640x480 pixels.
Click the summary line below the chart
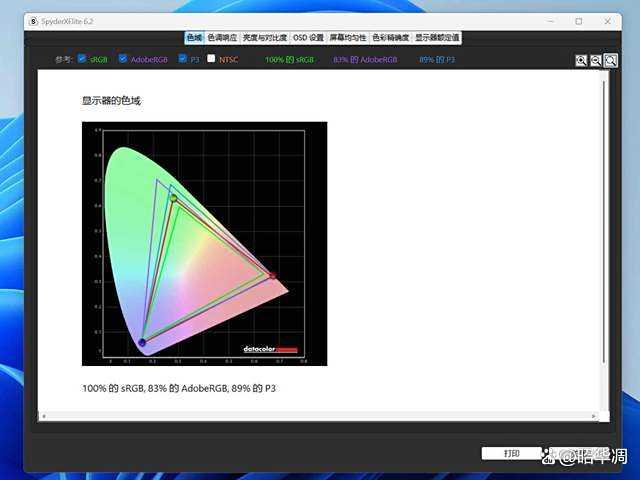pos(179,388)
